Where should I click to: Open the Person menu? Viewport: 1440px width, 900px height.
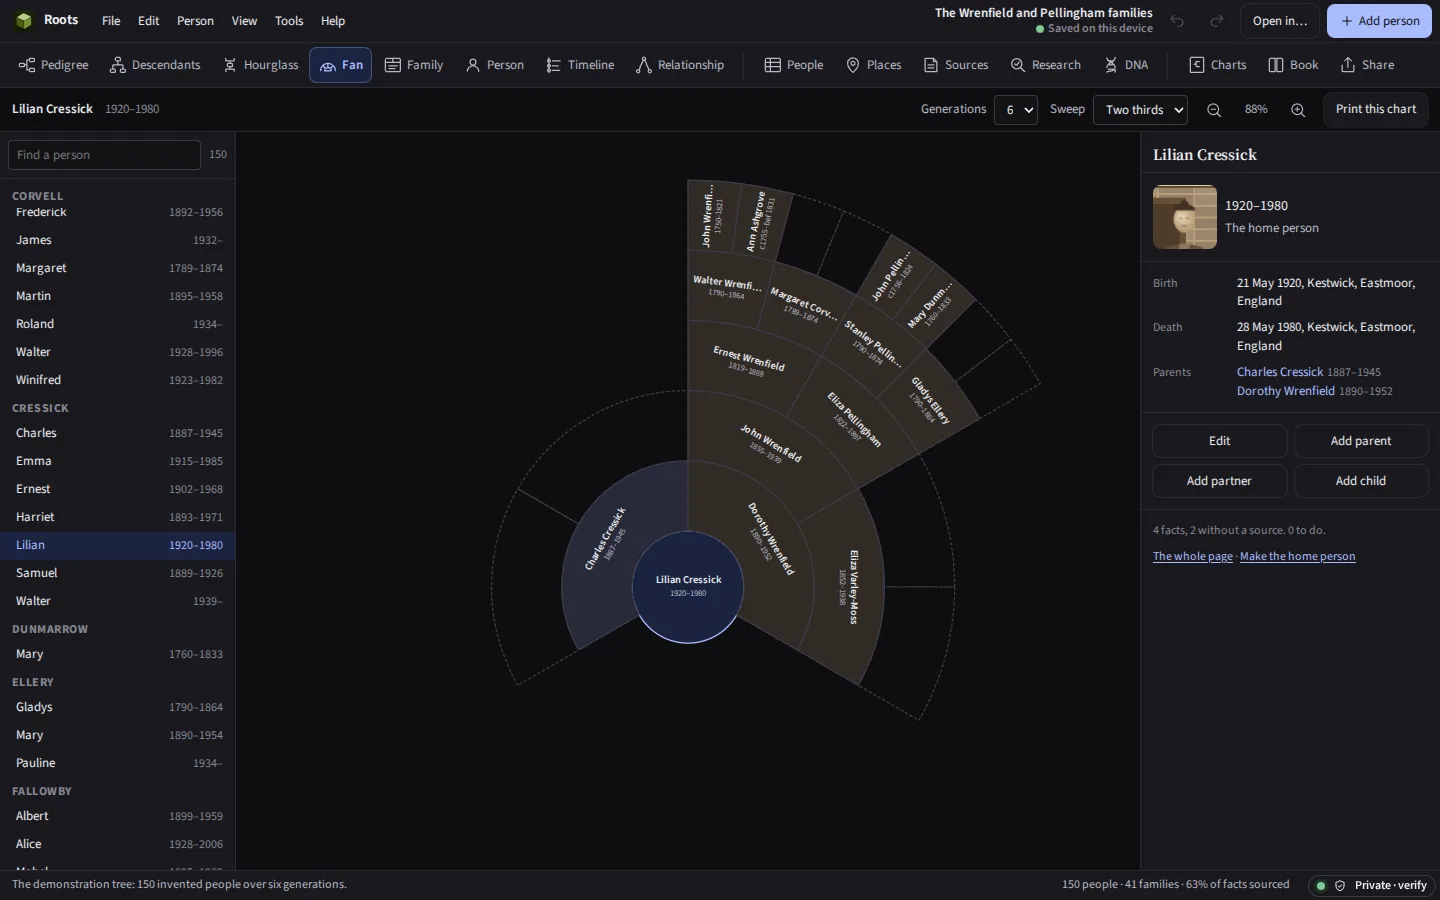[x=195, y=21]
